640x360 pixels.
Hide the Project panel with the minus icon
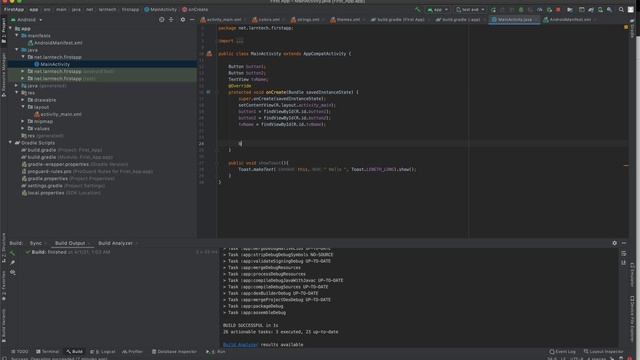click(192, 20)
